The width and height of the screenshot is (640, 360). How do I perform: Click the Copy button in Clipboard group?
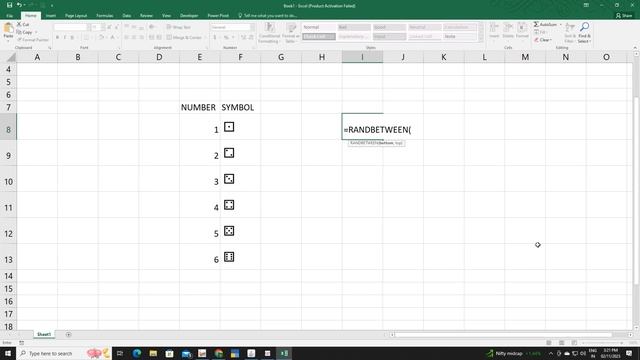click(24, 32)
